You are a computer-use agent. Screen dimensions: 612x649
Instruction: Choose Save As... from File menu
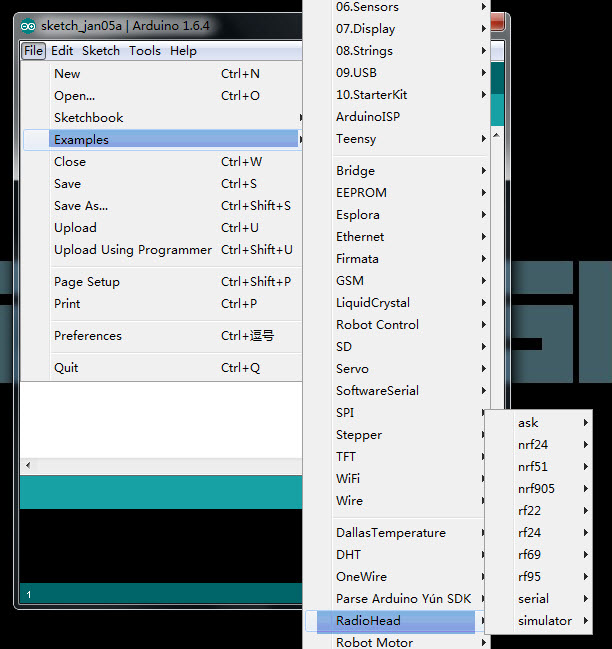(x=161, y=206)
